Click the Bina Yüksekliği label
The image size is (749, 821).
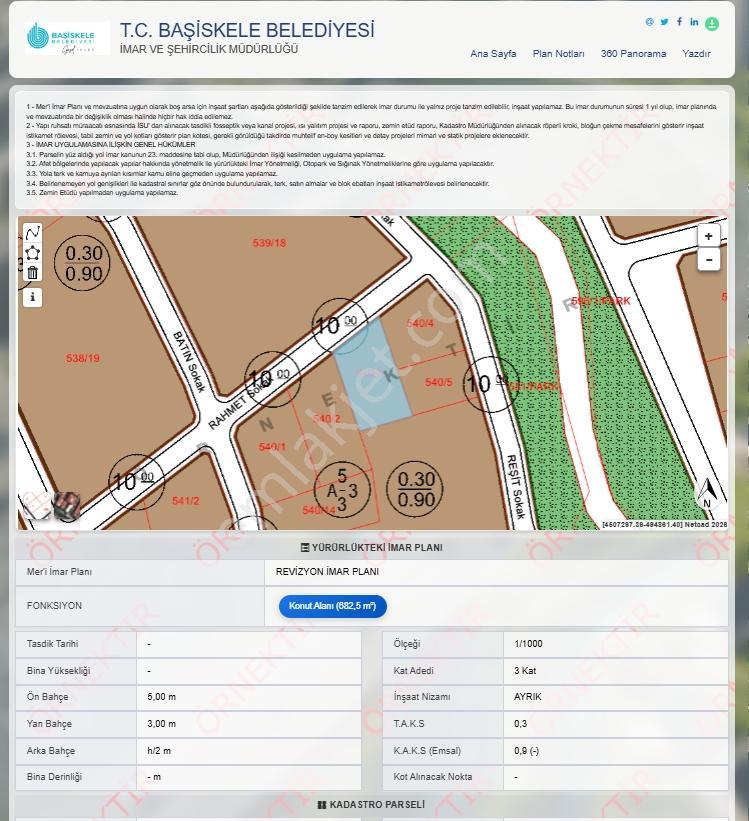click(59, 670)
